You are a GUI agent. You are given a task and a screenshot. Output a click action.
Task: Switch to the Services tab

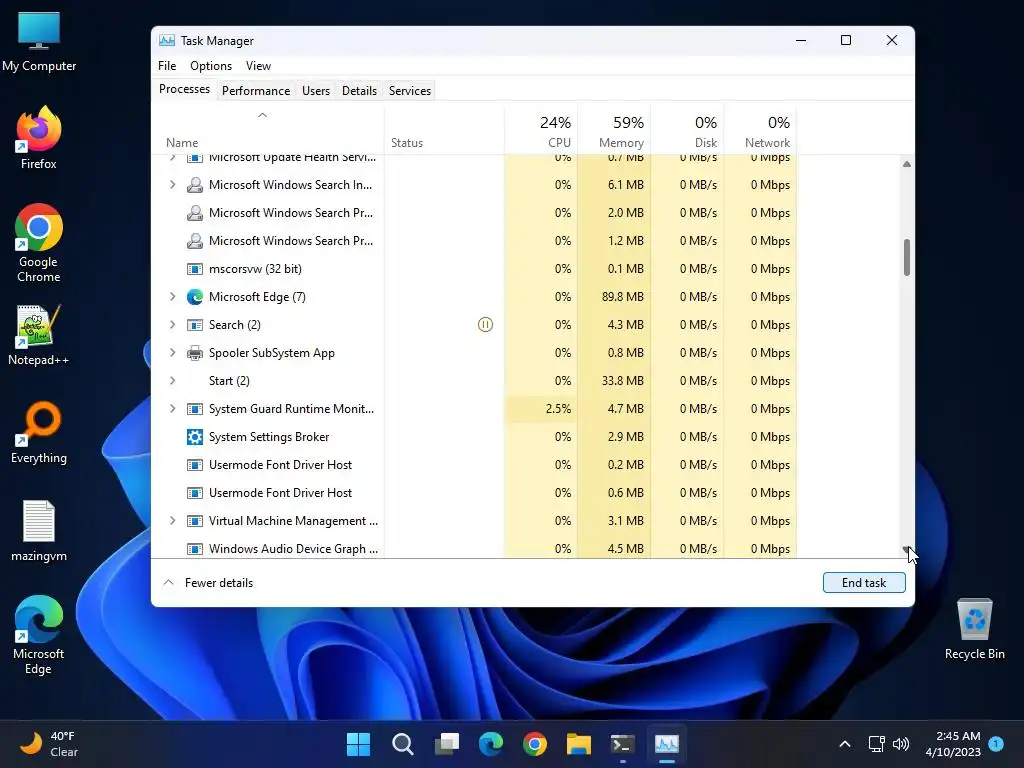click(409, 91)
